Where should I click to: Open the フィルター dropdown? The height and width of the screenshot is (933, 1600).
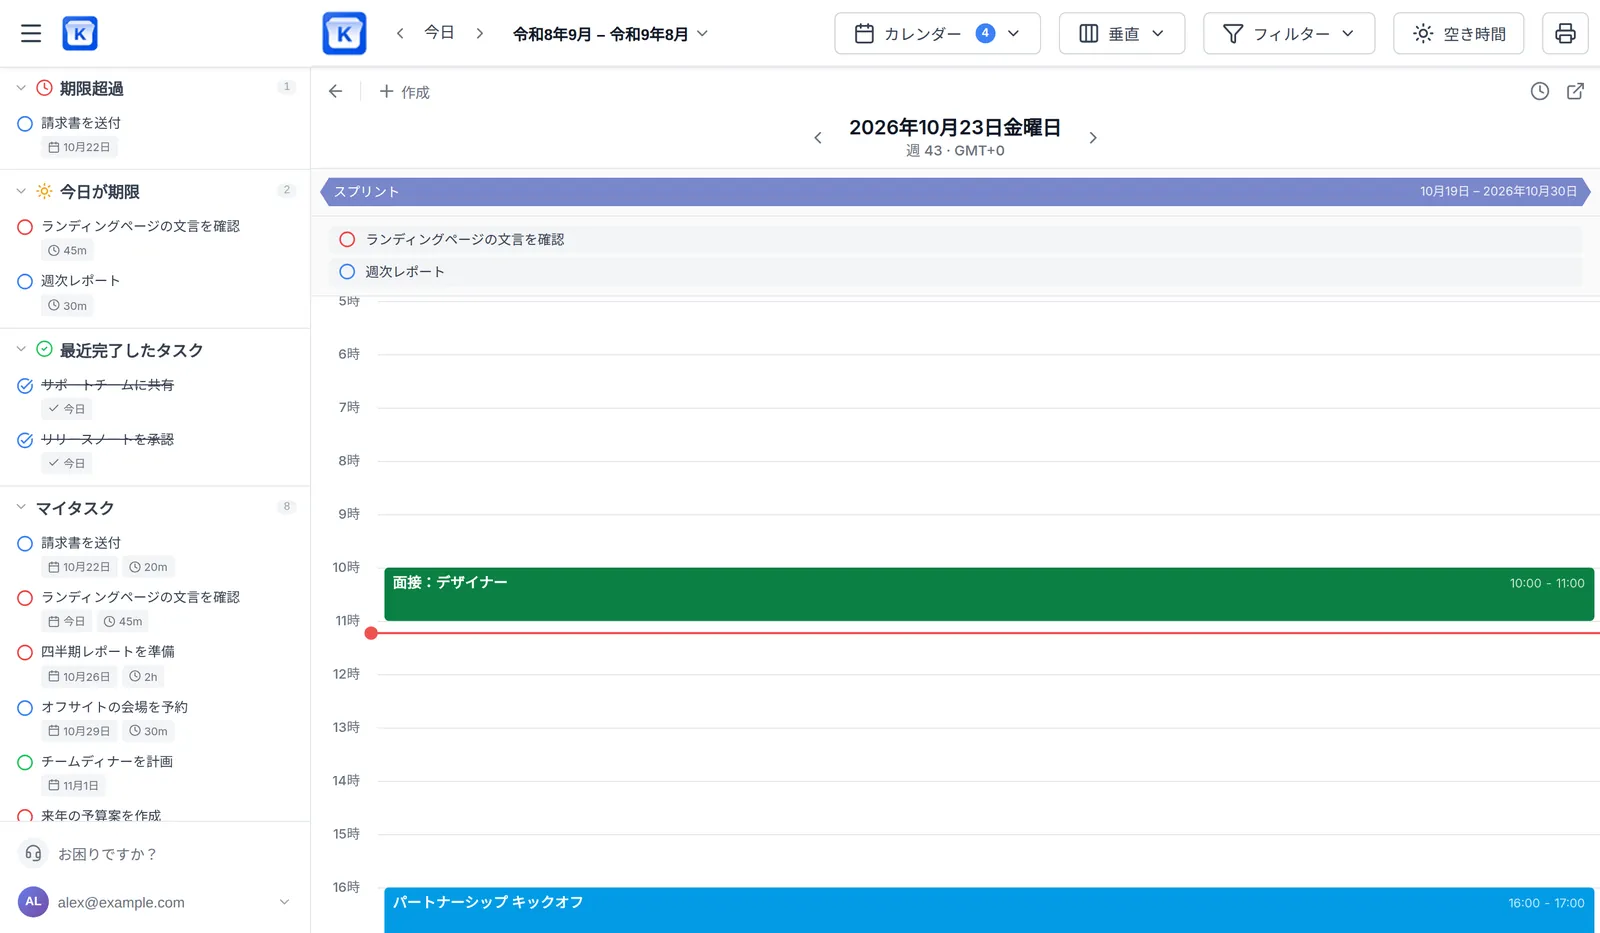coord(1289,33)
